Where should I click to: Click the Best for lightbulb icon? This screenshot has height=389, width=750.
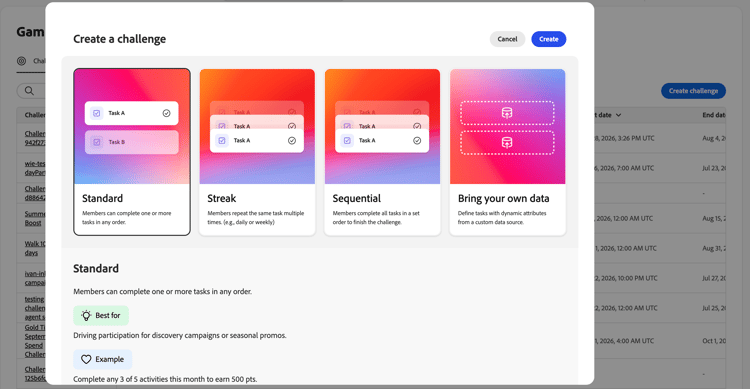(x=86, y=315)
